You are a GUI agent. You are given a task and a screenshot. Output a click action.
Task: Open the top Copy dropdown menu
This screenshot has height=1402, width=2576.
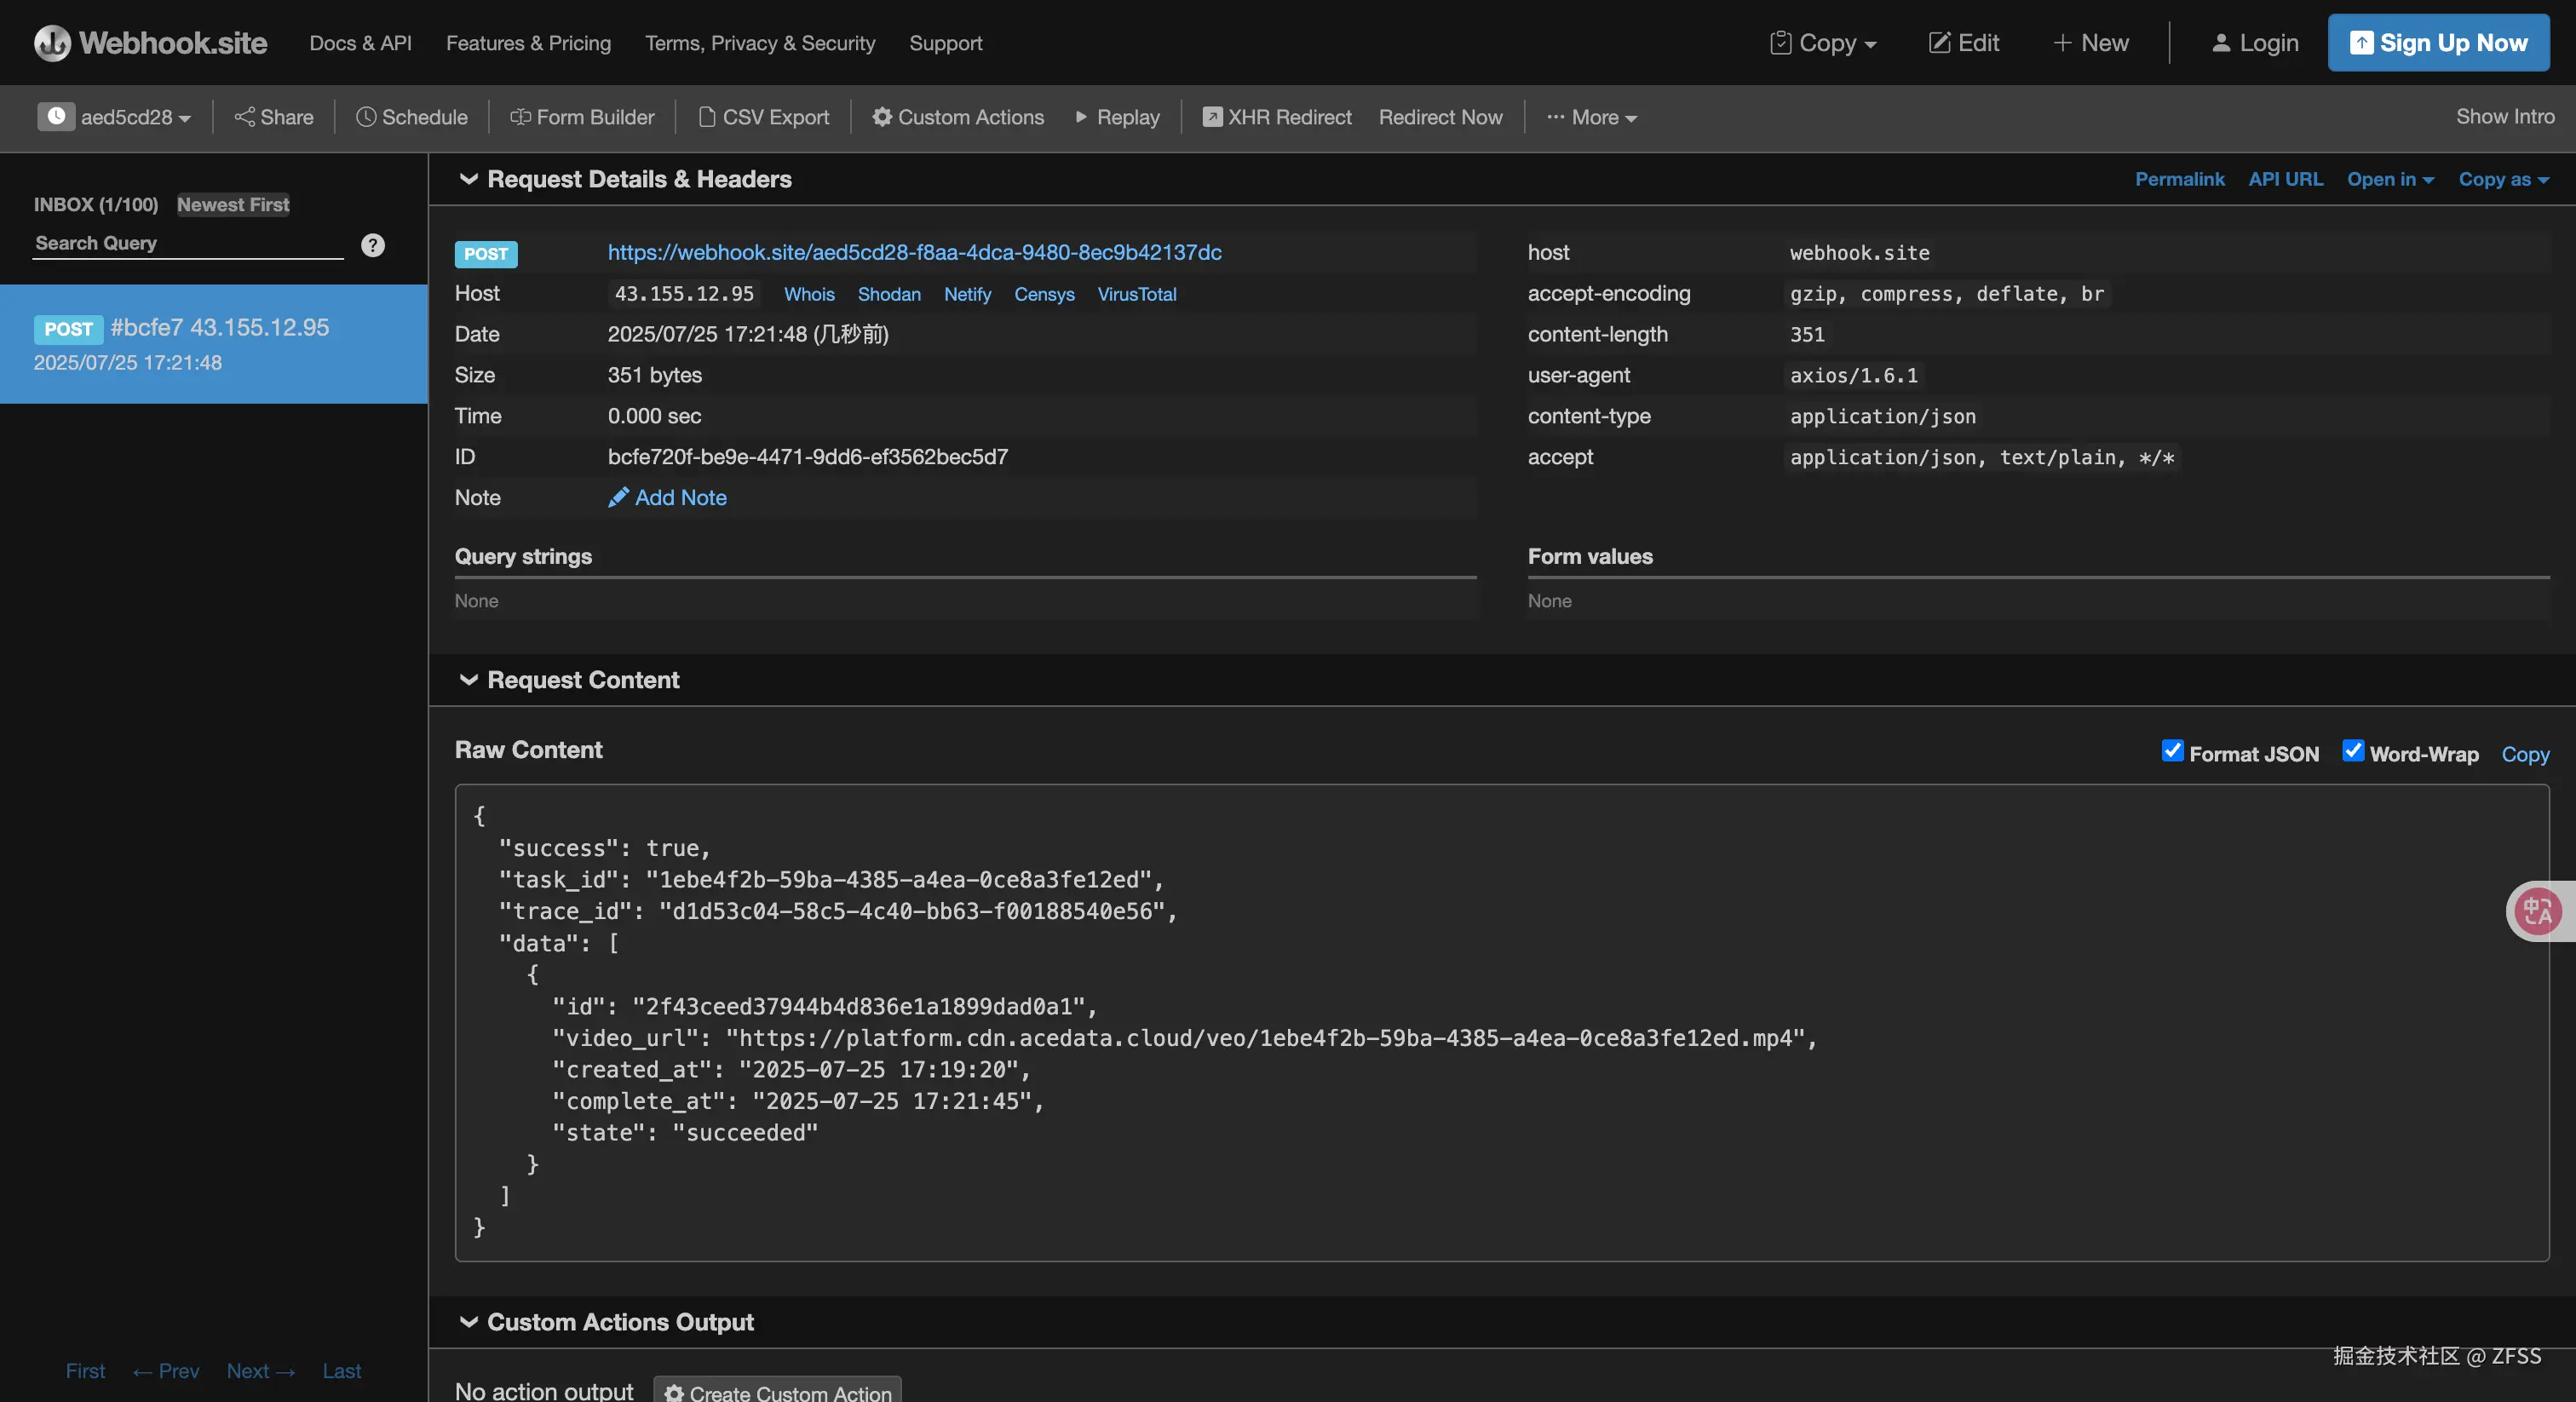click(x=1823, y=43)
